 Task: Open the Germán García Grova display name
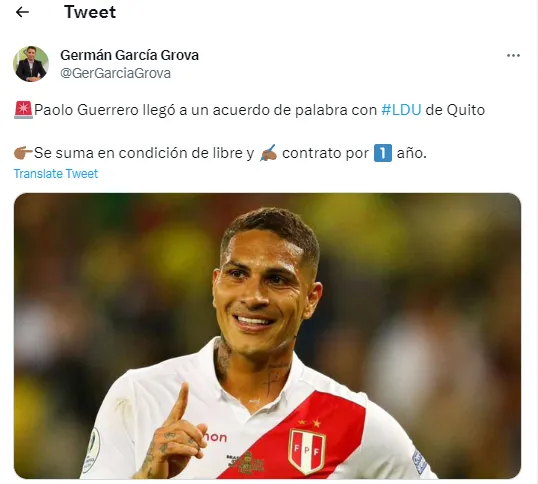129,55
